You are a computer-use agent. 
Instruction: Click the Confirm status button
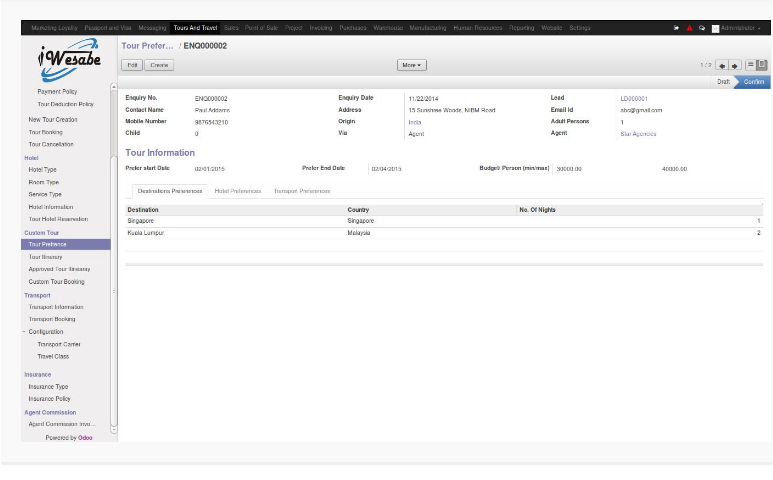click(x=755, y=81)
